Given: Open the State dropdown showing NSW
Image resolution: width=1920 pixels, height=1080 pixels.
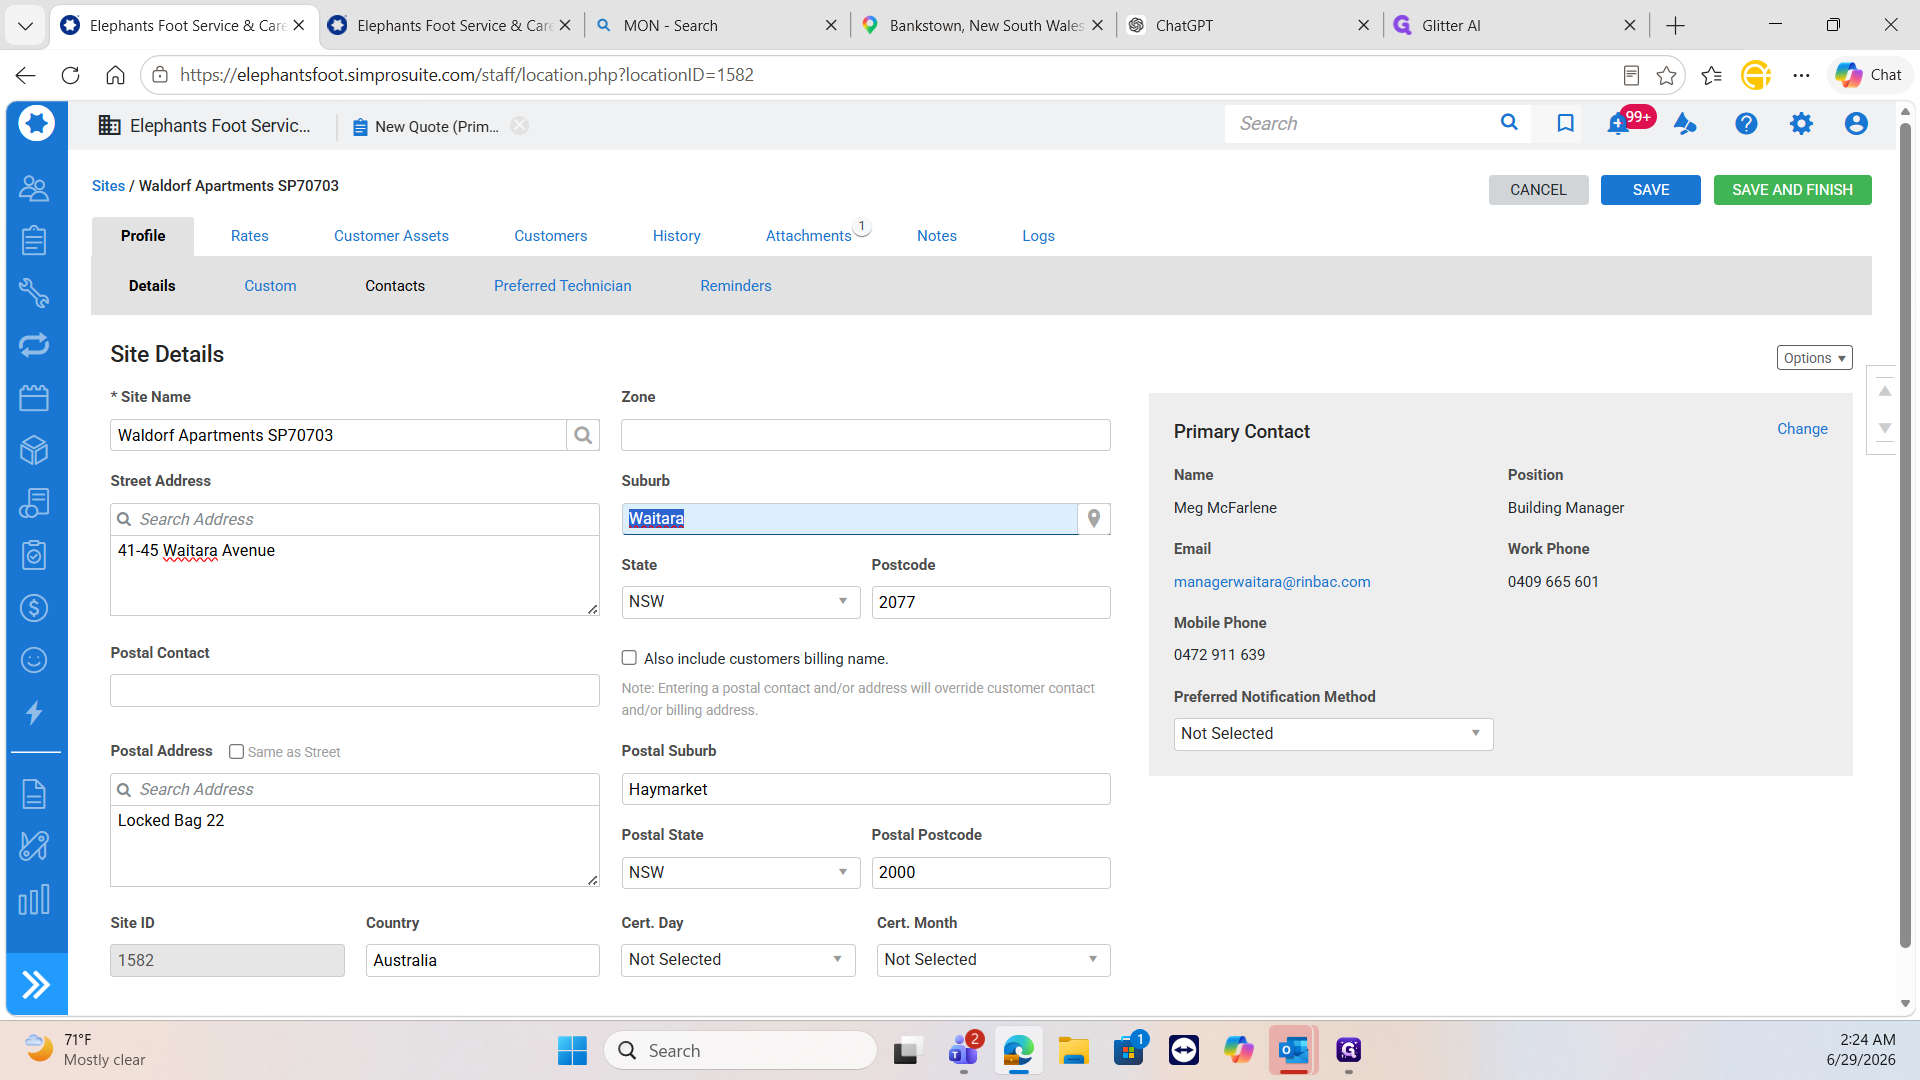Looking at the screenshot, I should click(x=740, y=602).
